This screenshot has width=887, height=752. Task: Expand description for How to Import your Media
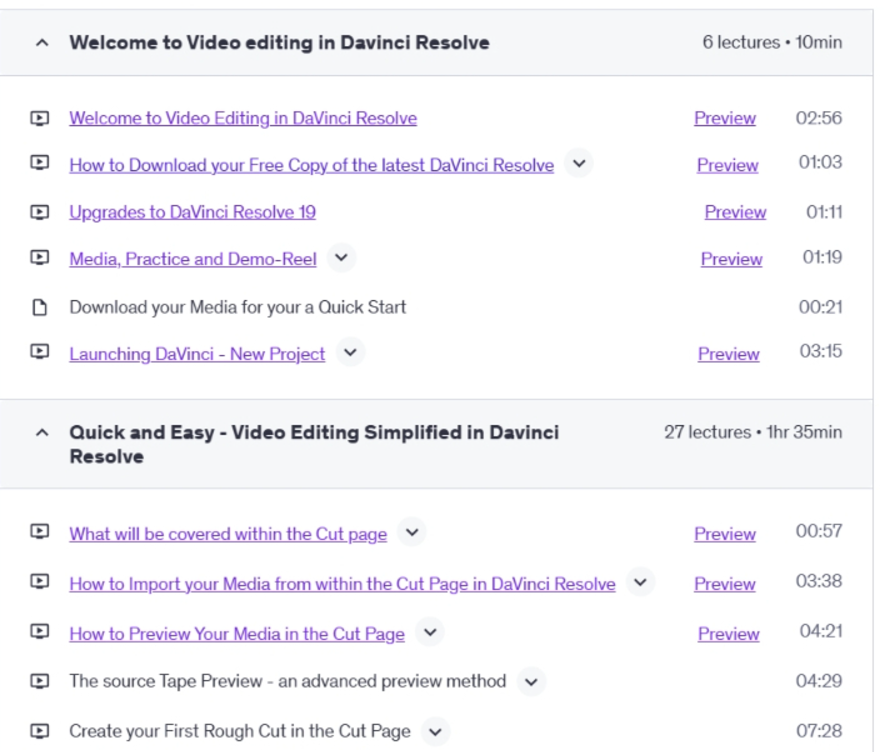(640, 582)
